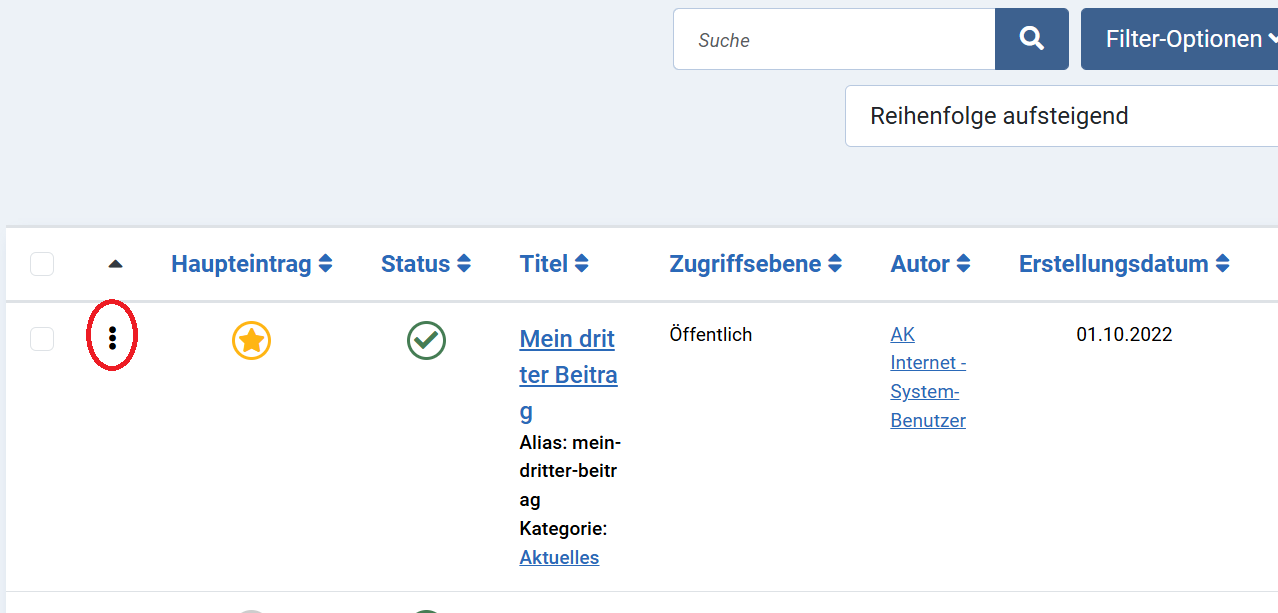Tick the checkbox for Mein dritter Beitrag
The width and height of the screenshot is (1278, 613).
click(42, 339)
